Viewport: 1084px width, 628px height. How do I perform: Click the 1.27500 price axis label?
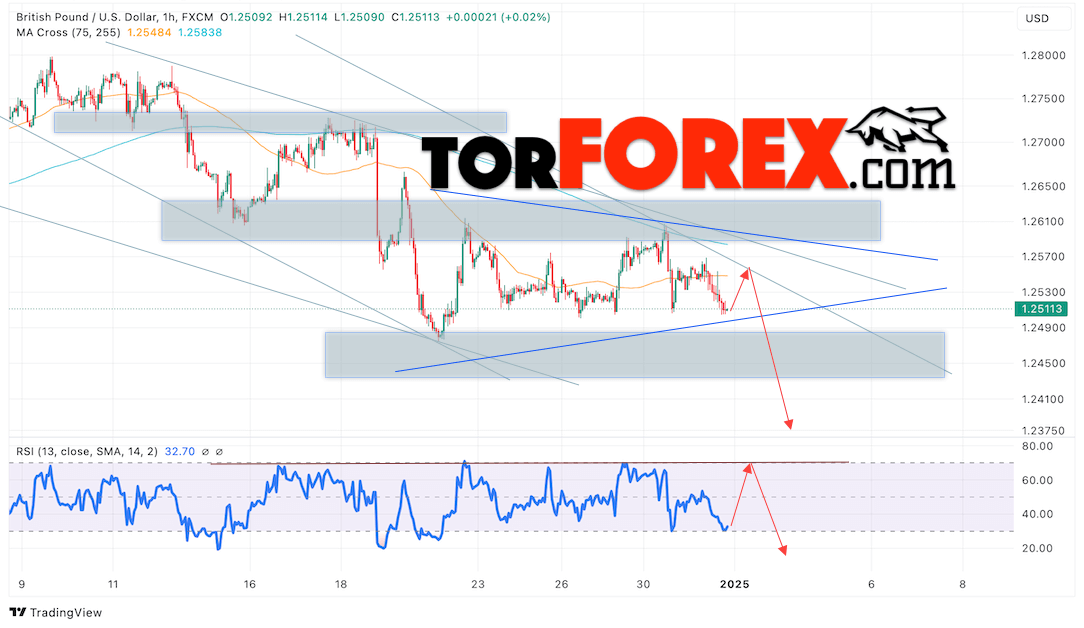[1043, 99]
